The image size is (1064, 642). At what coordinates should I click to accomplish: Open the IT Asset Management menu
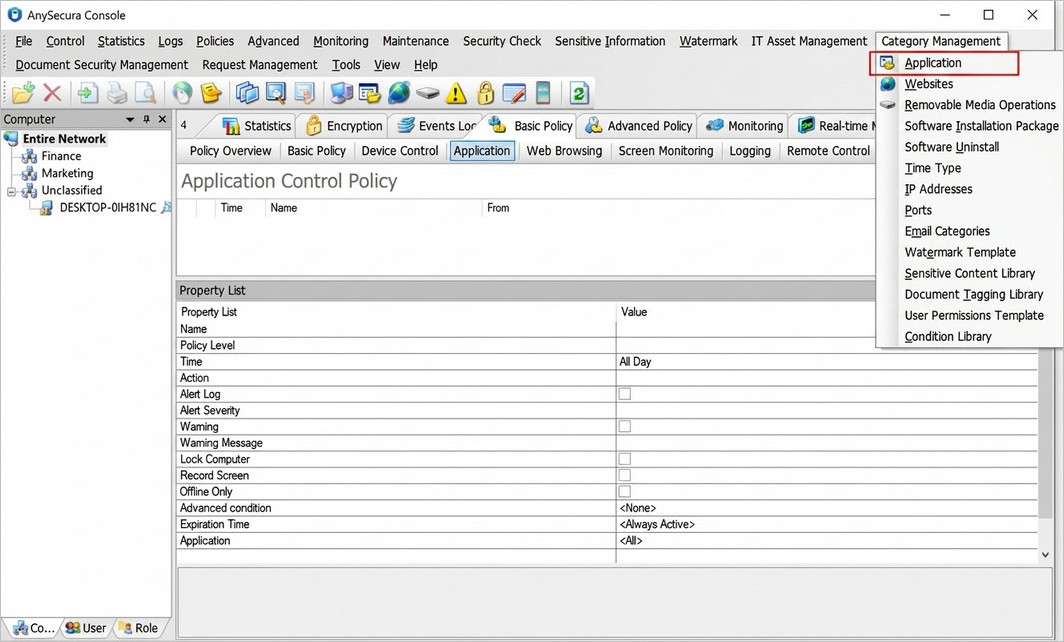click(809, 41)
